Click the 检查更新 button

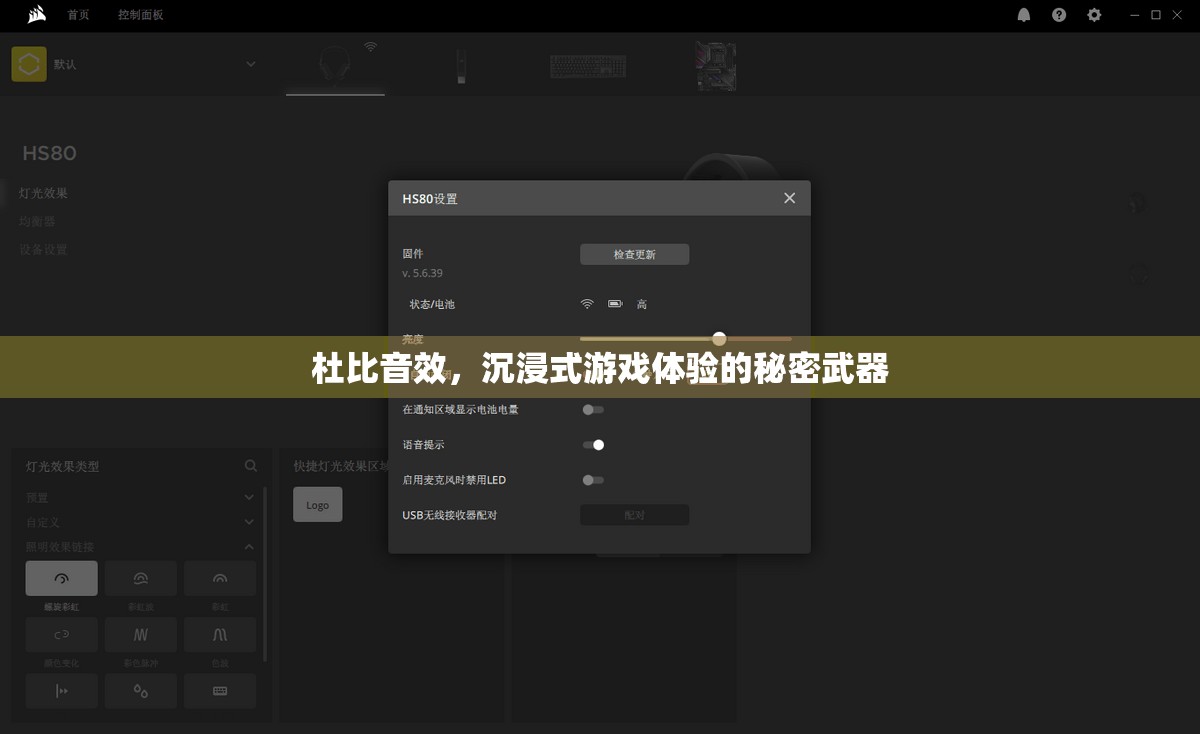click(x=634, y=254)
